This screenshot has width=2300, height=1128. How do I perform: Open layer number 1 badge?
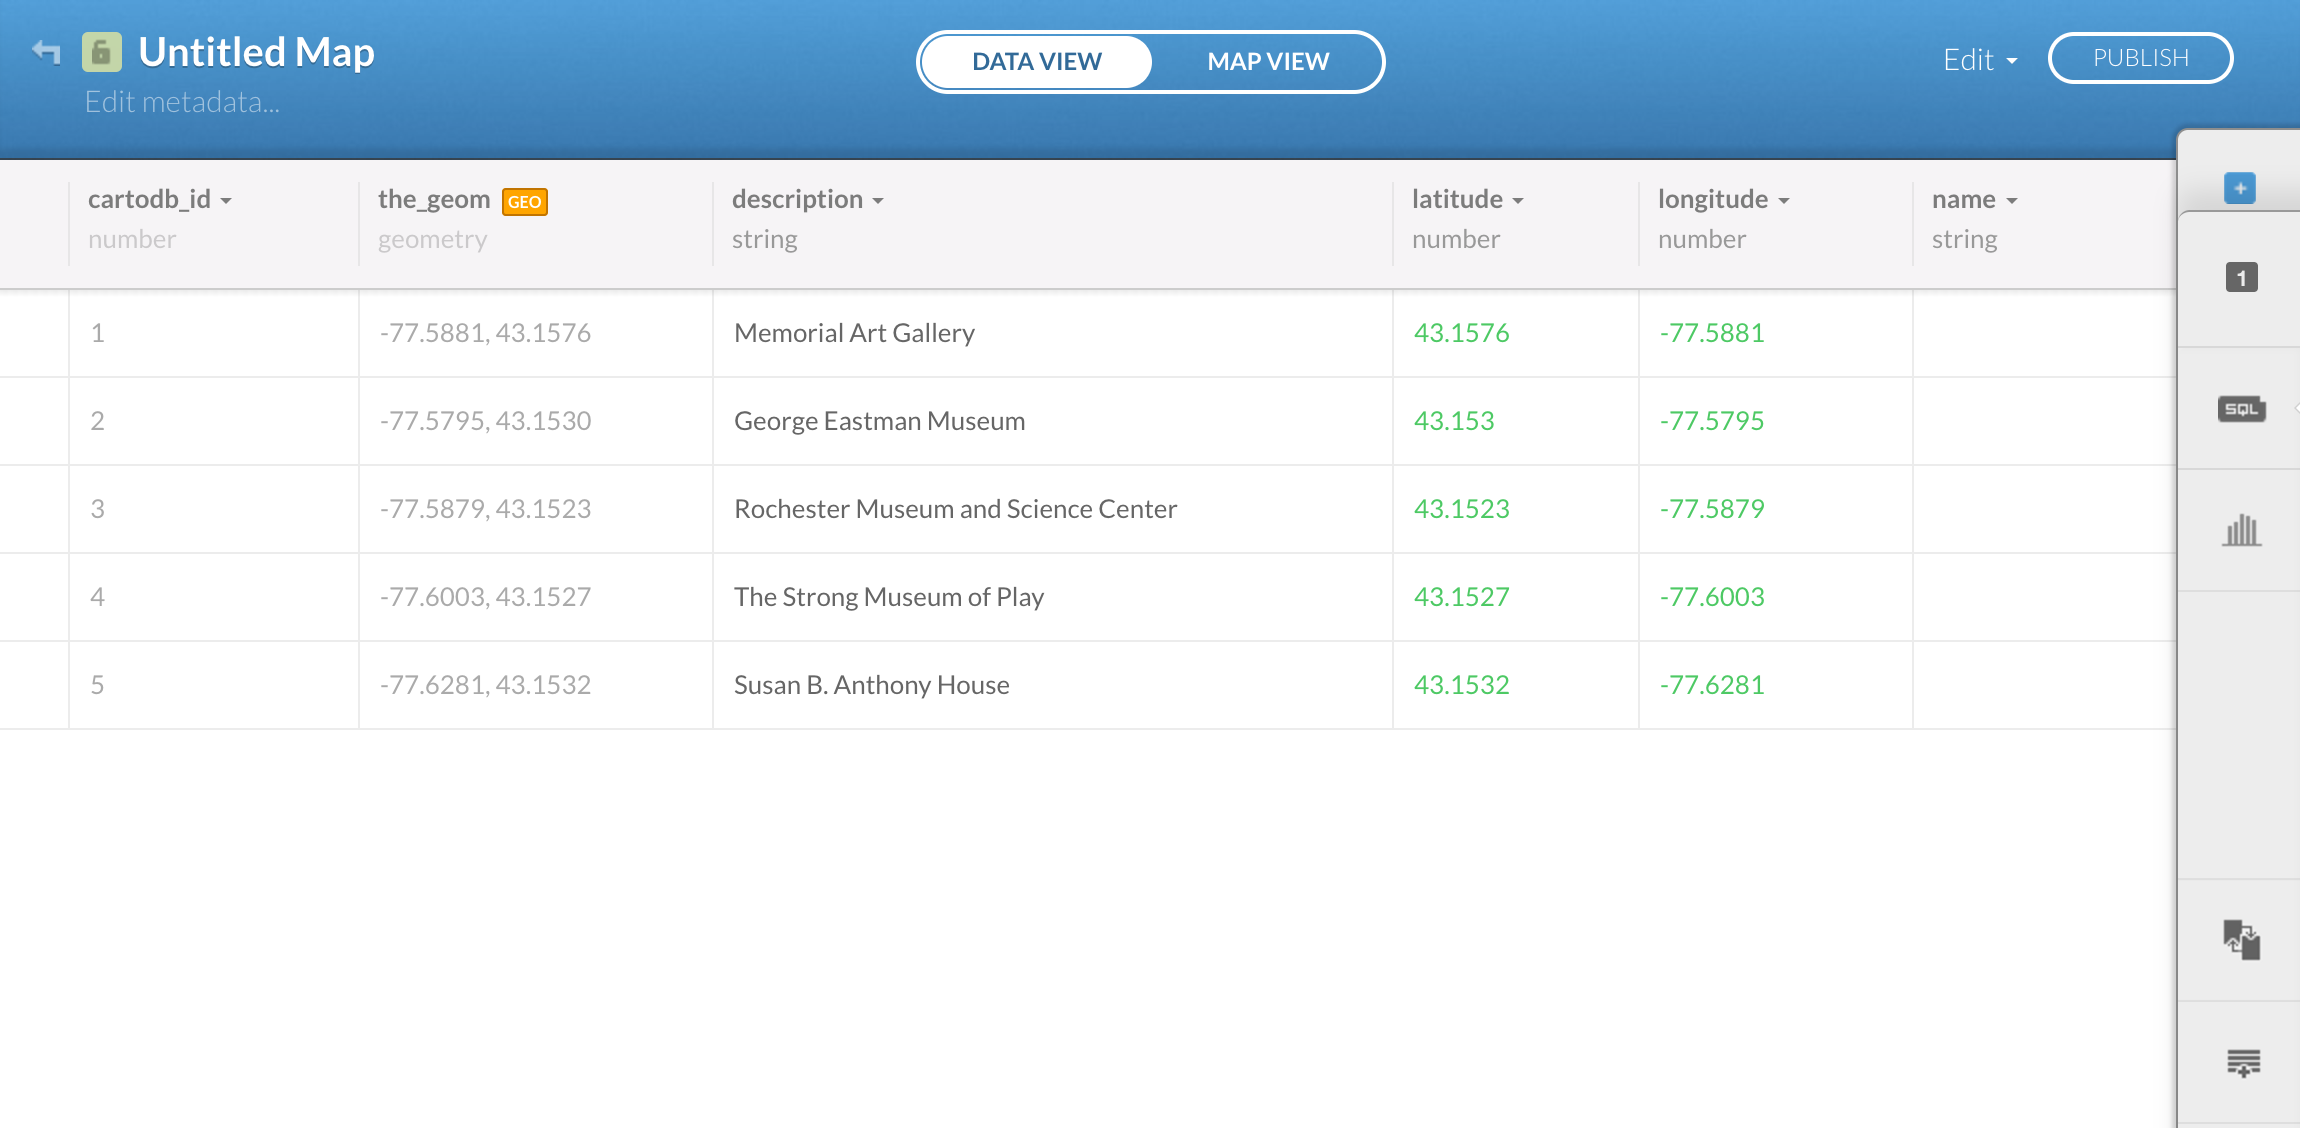click(x=2241, y=278)
